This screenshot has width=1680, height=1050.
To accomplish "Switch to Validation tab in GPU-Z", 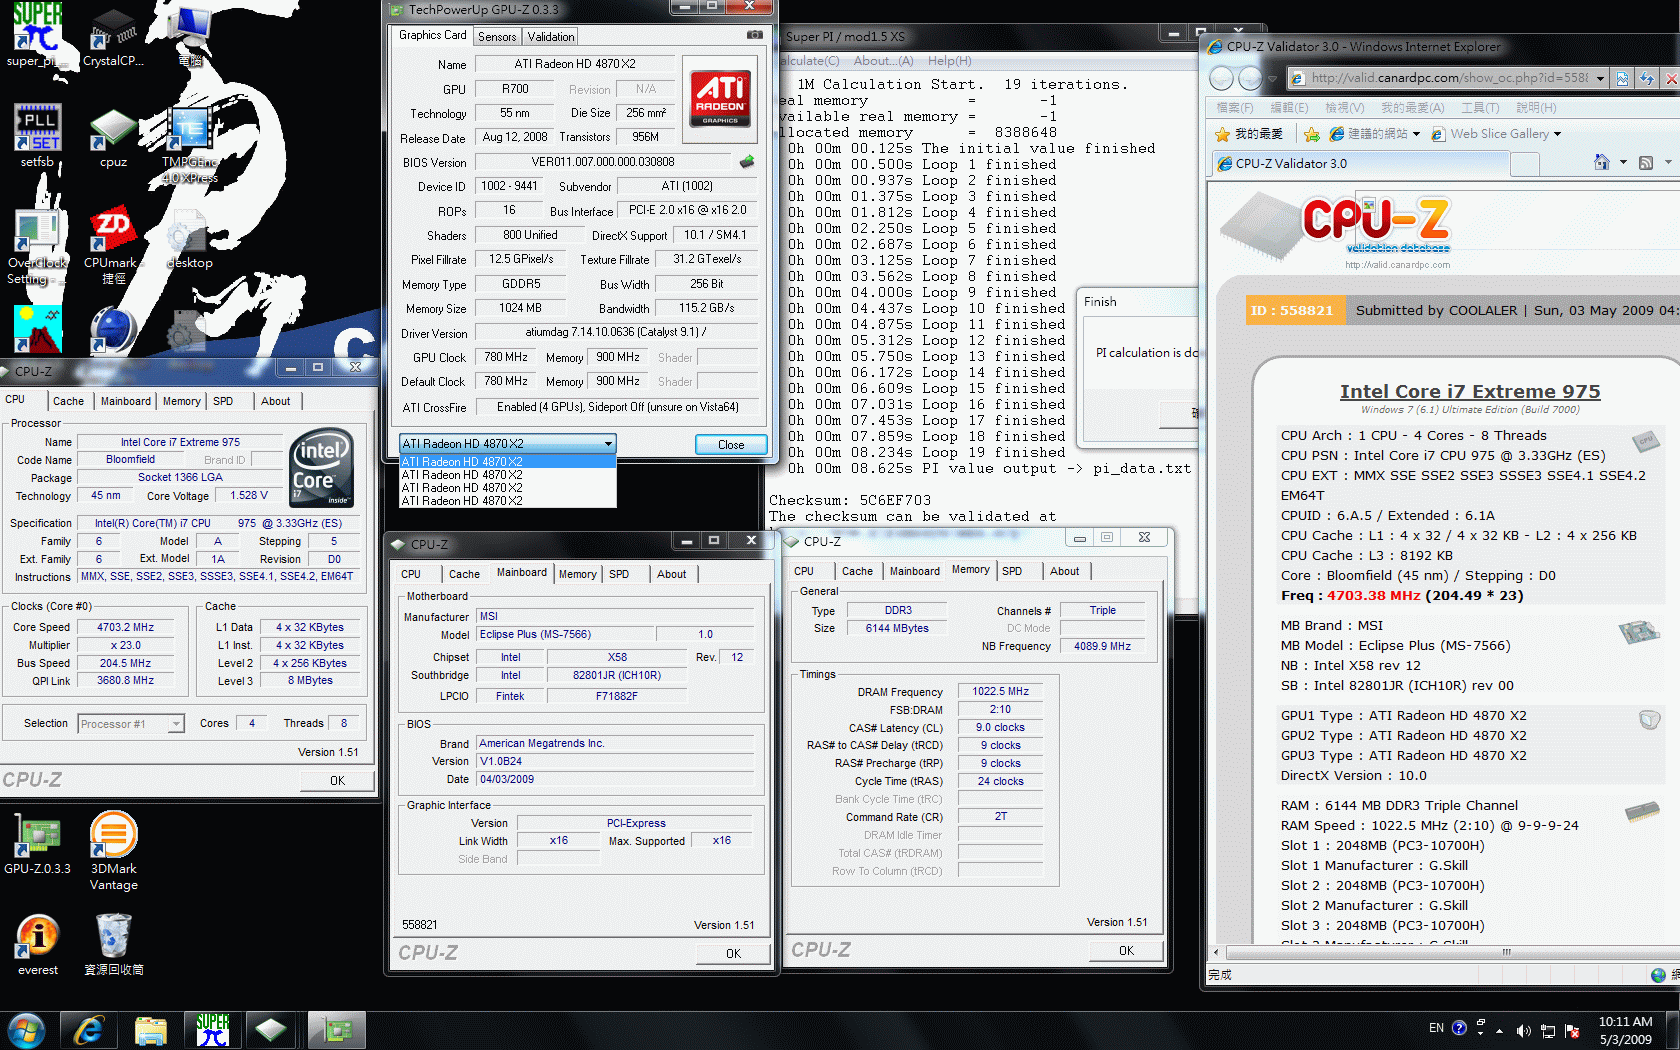I will click(551, 37).
